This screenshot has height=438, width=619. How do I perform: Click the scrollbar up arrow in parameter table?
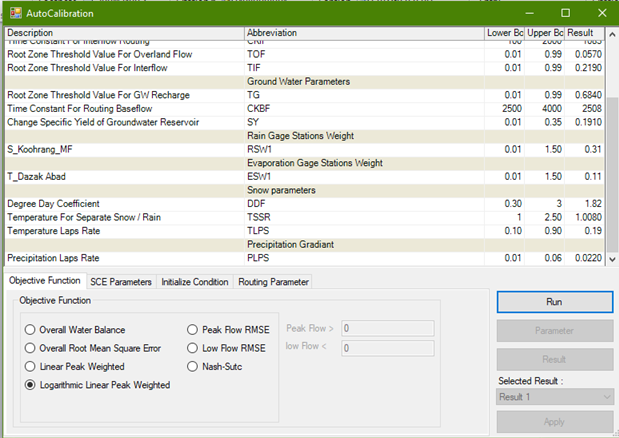click(613, 33)
